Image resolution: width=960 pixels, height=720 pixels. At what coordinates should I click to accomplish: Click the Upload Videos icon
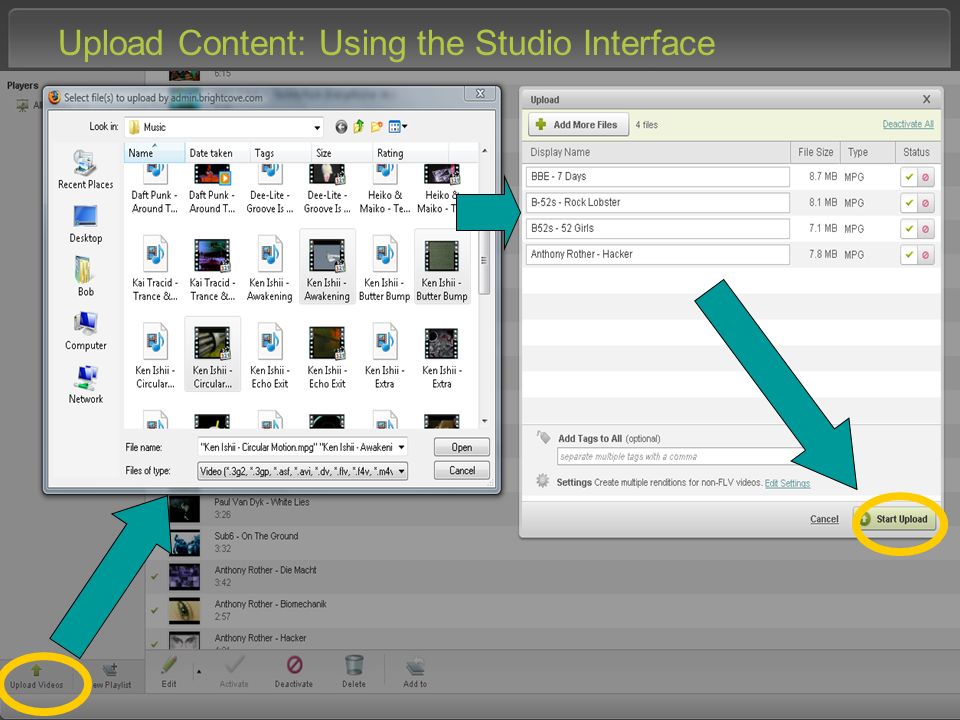[36, 670]
